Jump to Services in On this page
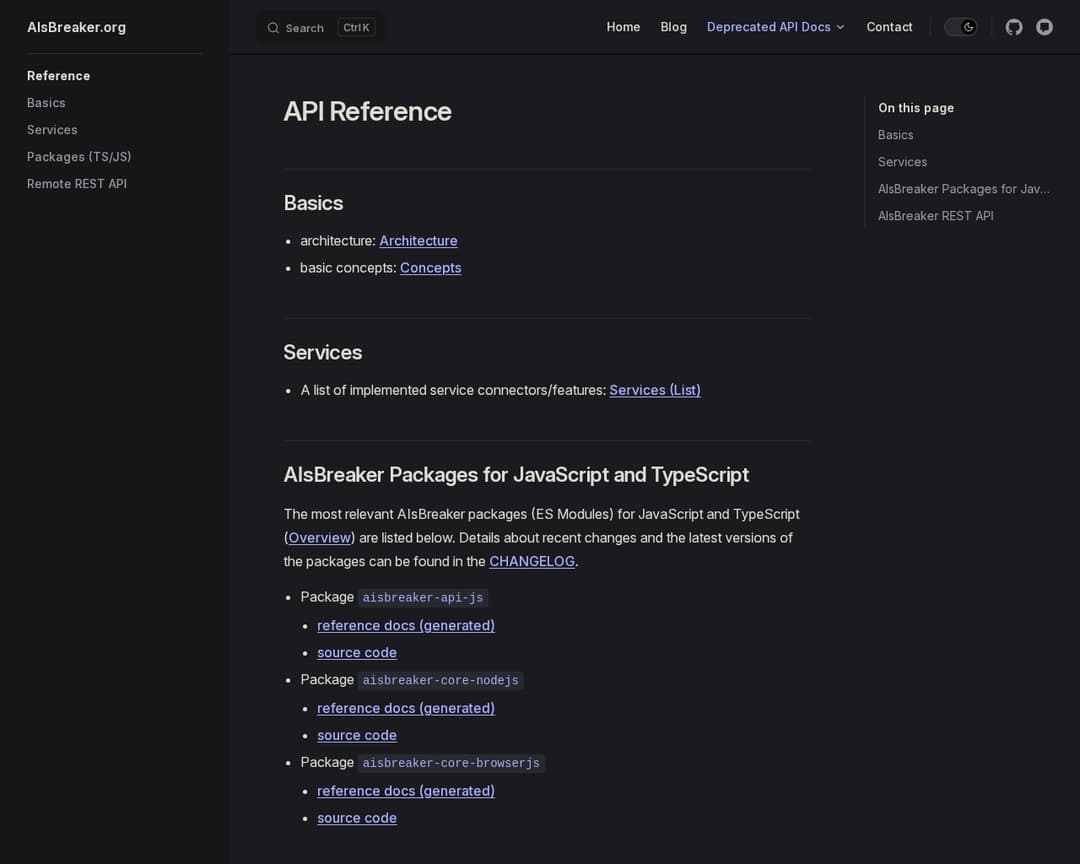Image resolution: width=1080 pixels, height=864 pixels. (902, 162)
